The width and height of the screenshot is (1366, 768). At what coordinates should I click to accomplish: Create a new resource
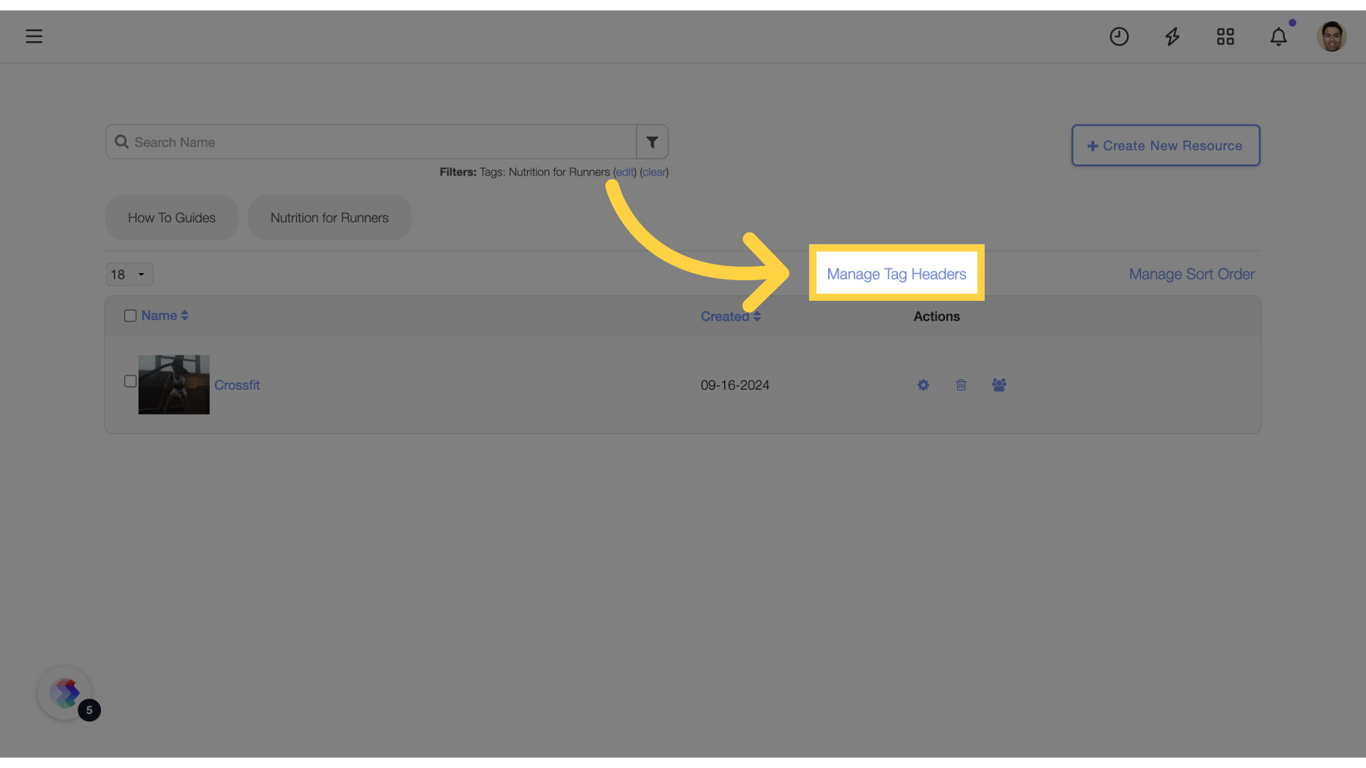1165,145
